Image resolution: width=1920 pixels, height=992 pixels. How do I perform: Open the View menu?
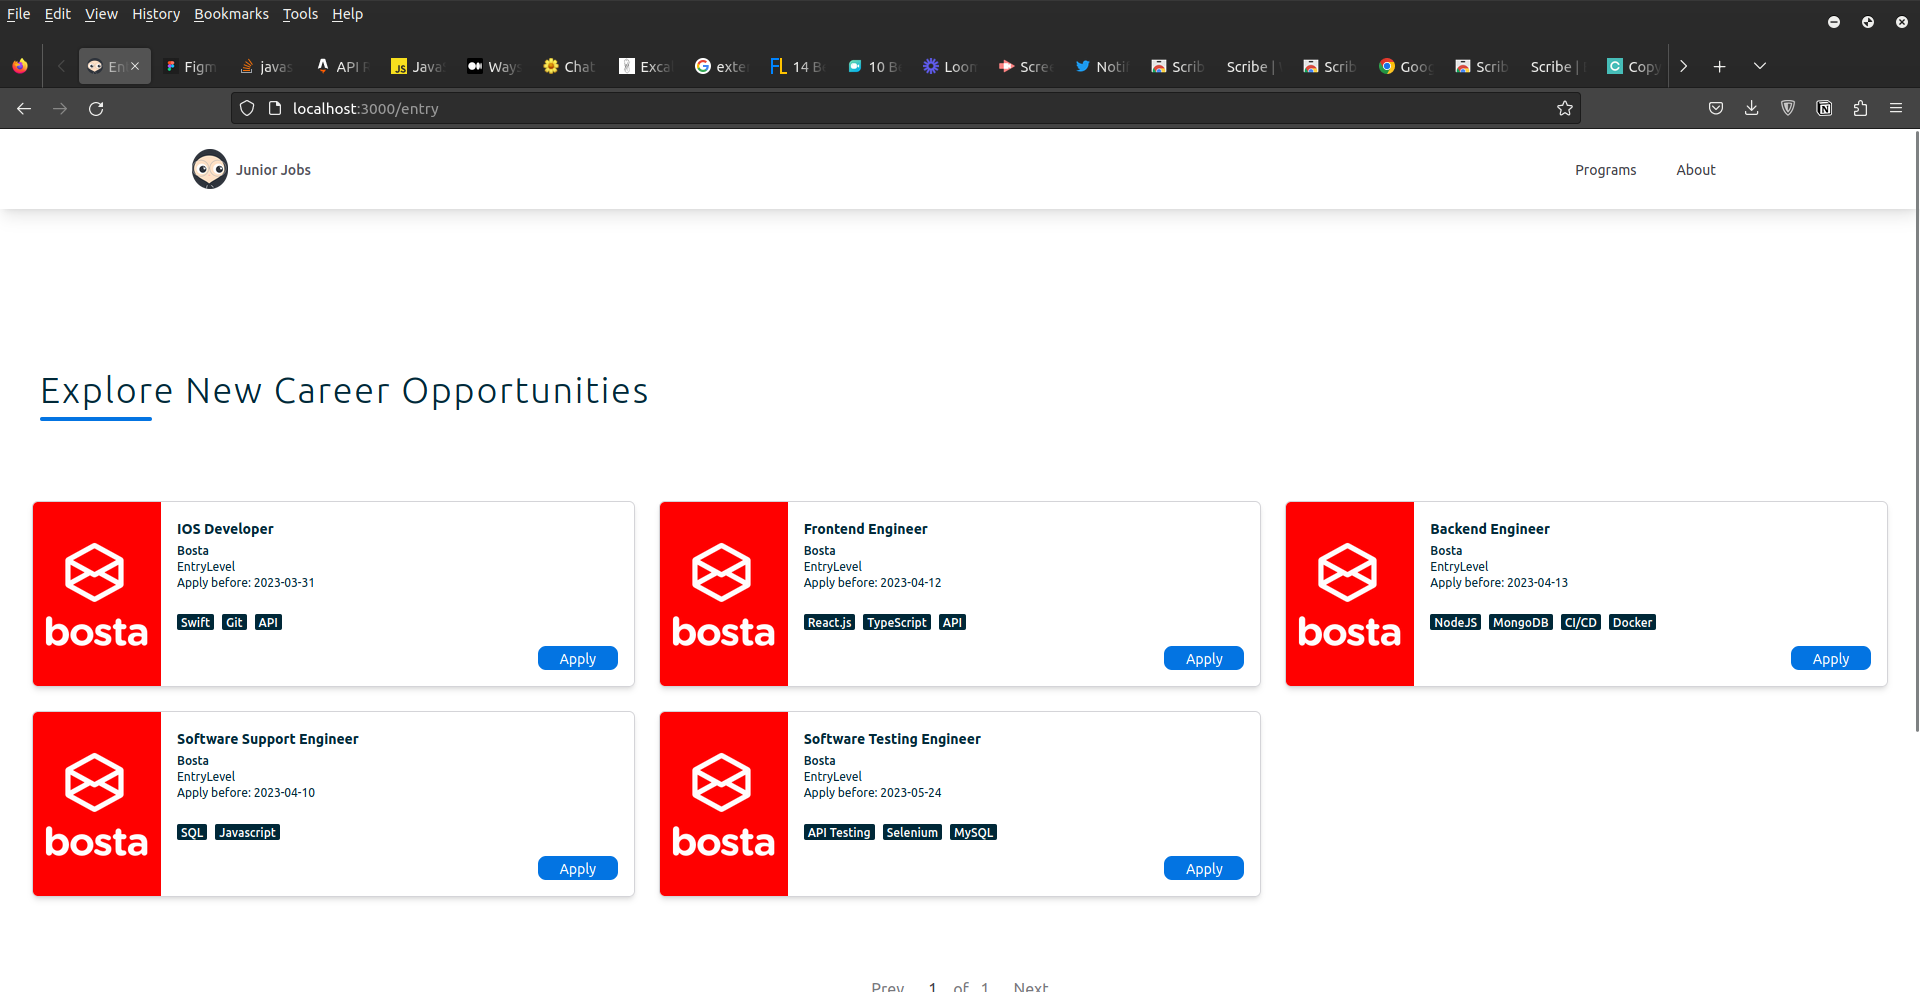101,14
